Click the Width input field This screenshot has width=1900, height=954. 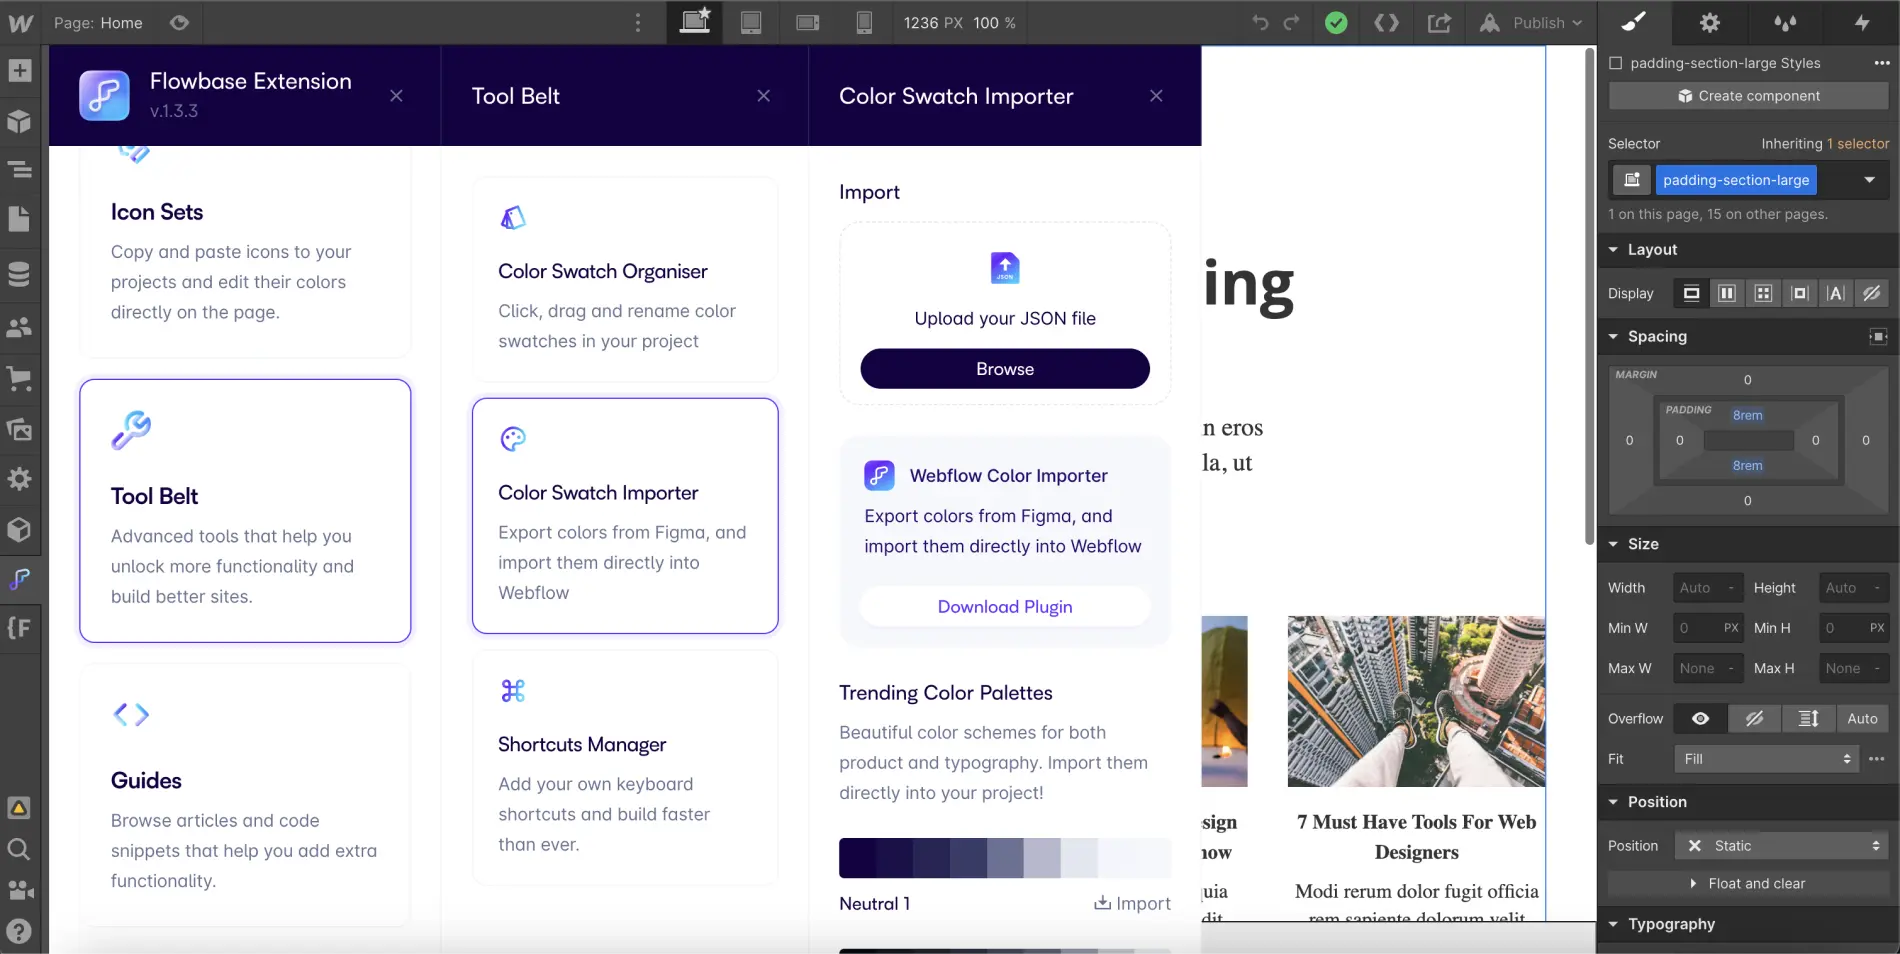coord(1708,588)
